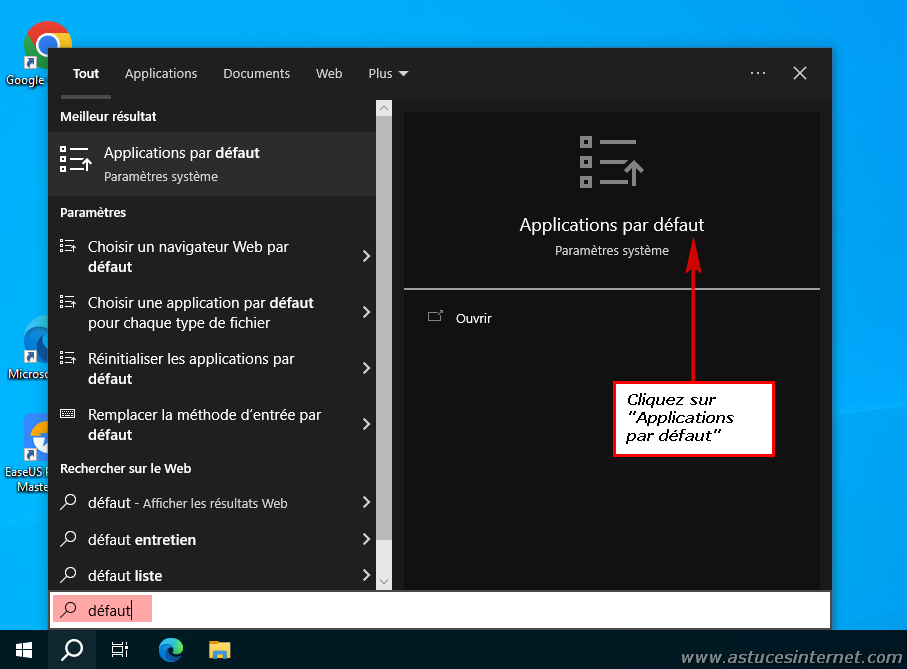
Task: Select Remplacer la méthode d'entrée par défaut
Action: tap(212, 424)
